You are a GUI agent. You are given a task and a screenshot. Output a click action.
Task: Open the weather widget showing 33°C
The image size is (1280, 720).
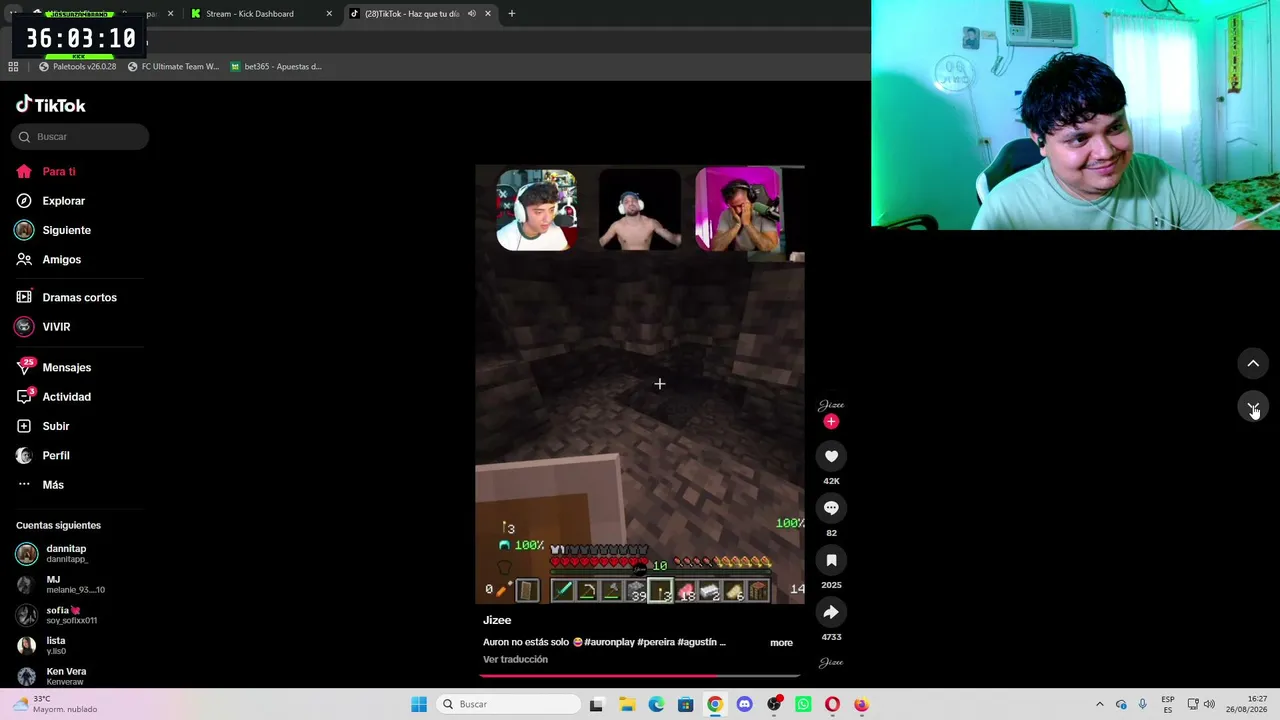tap(54, 705)
